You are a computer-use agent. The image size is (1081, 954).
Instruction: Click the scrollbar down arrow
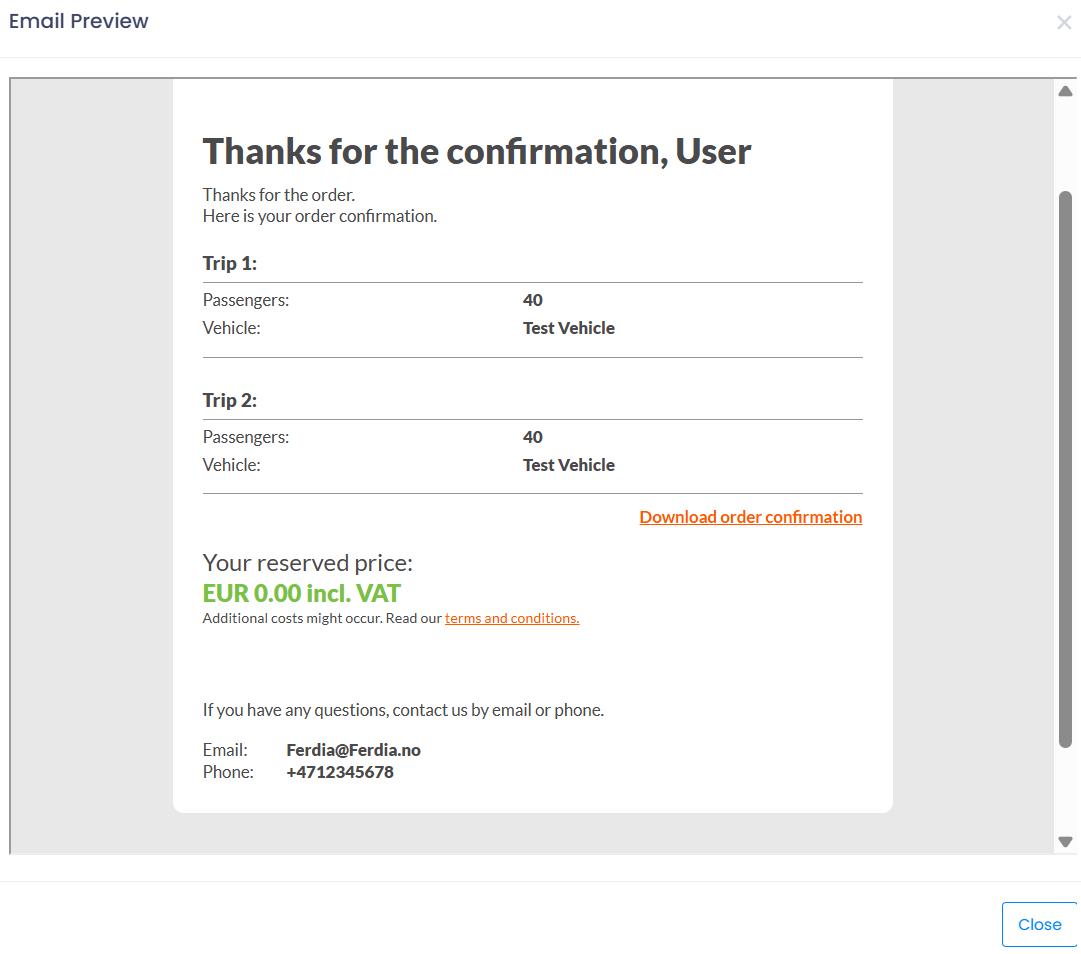tap(1065, 842)
